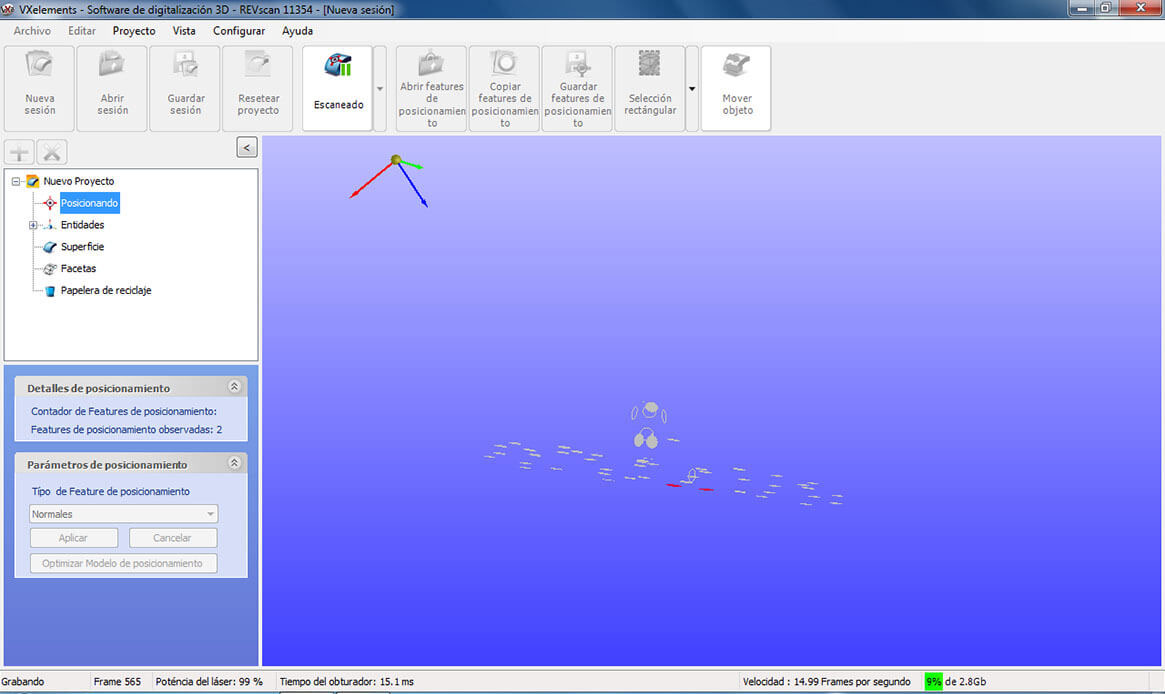Click Contador de Features de posicionamiento text
1165x694 pixels.
pyautogui.click(x=124, y=411)
